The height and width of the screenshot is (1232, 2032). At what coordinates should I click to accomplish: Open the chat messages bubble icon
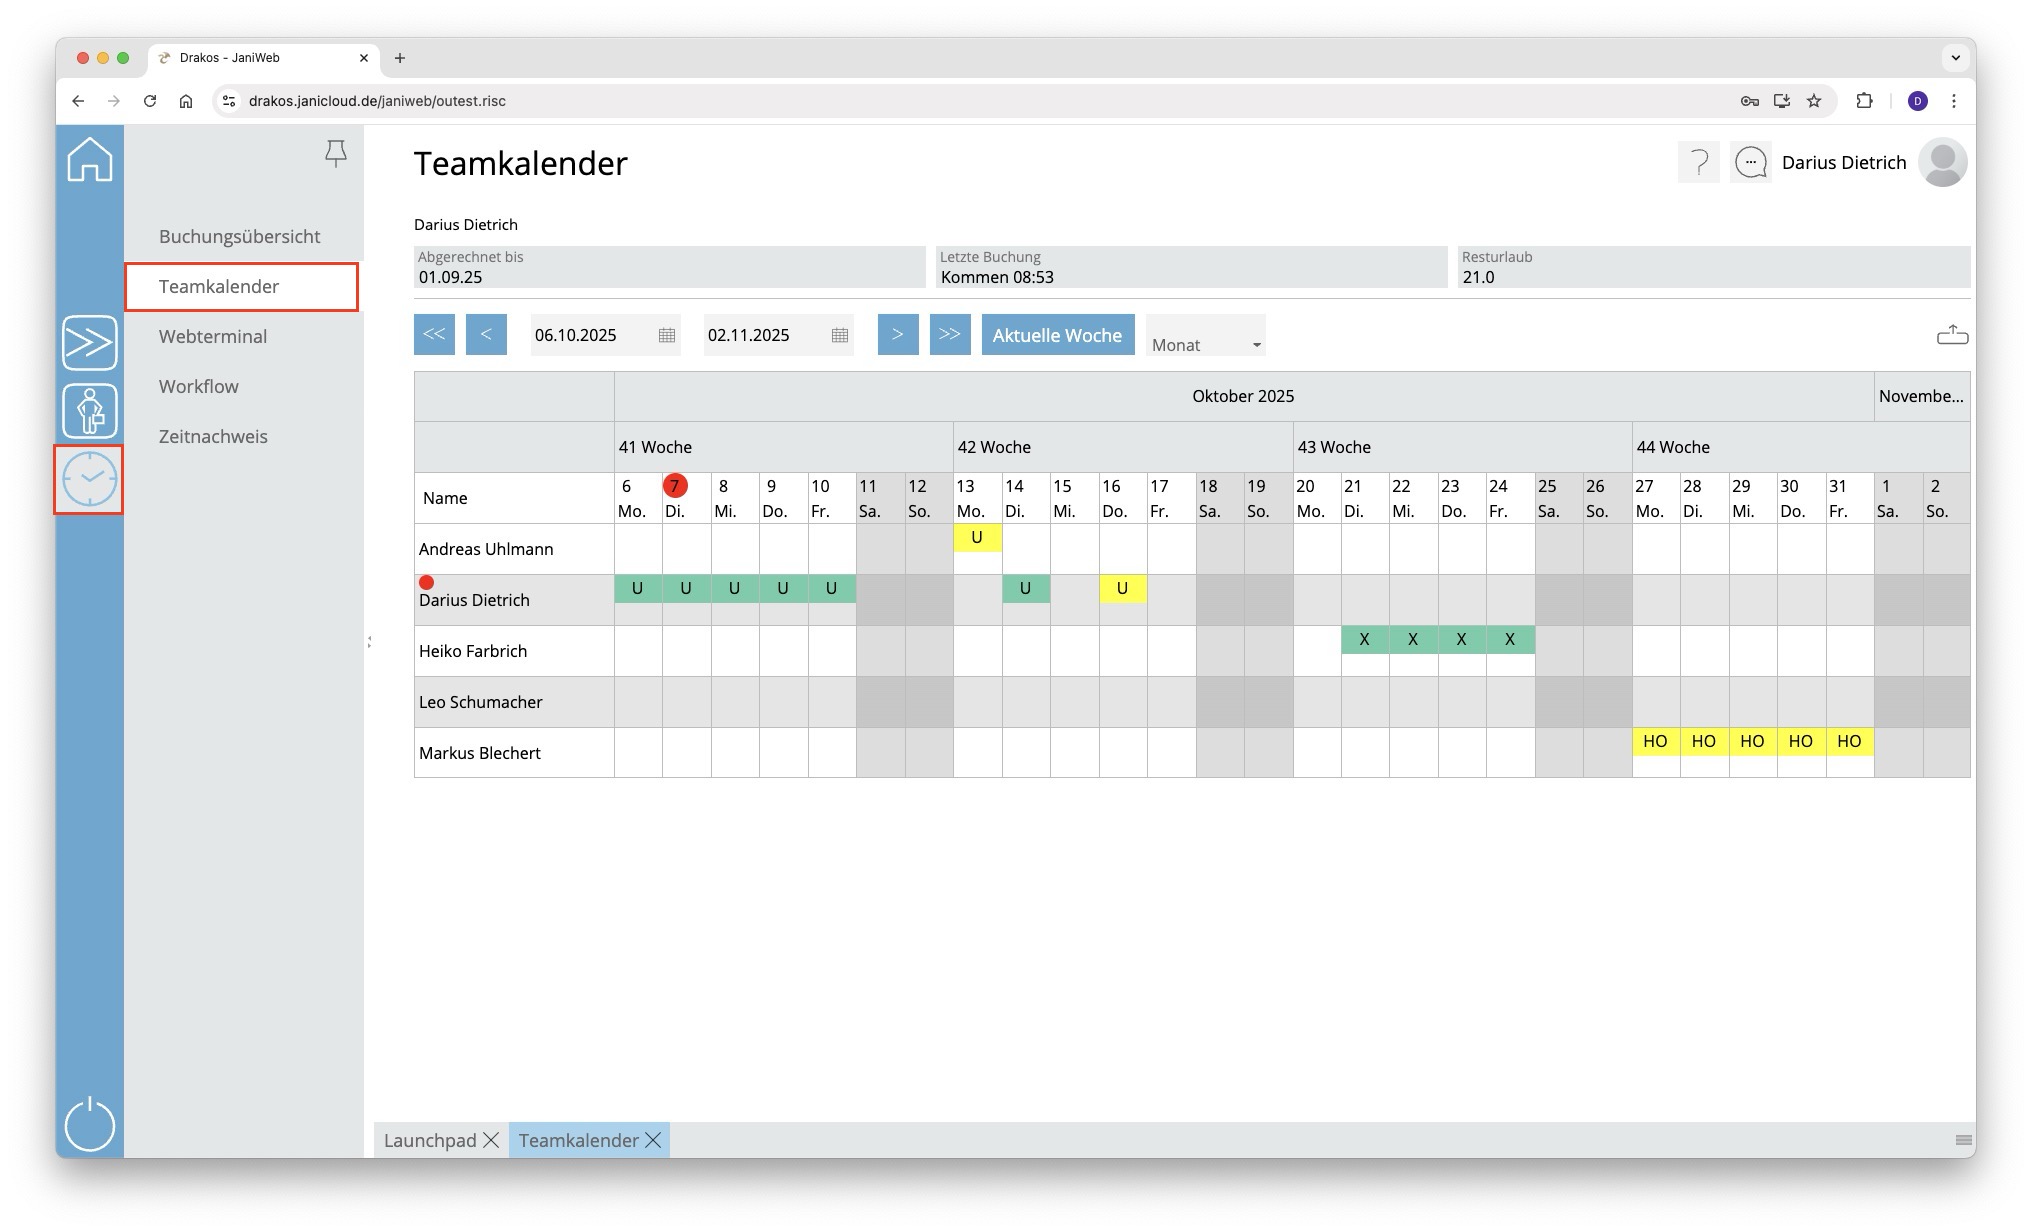tap(1751, 162)
